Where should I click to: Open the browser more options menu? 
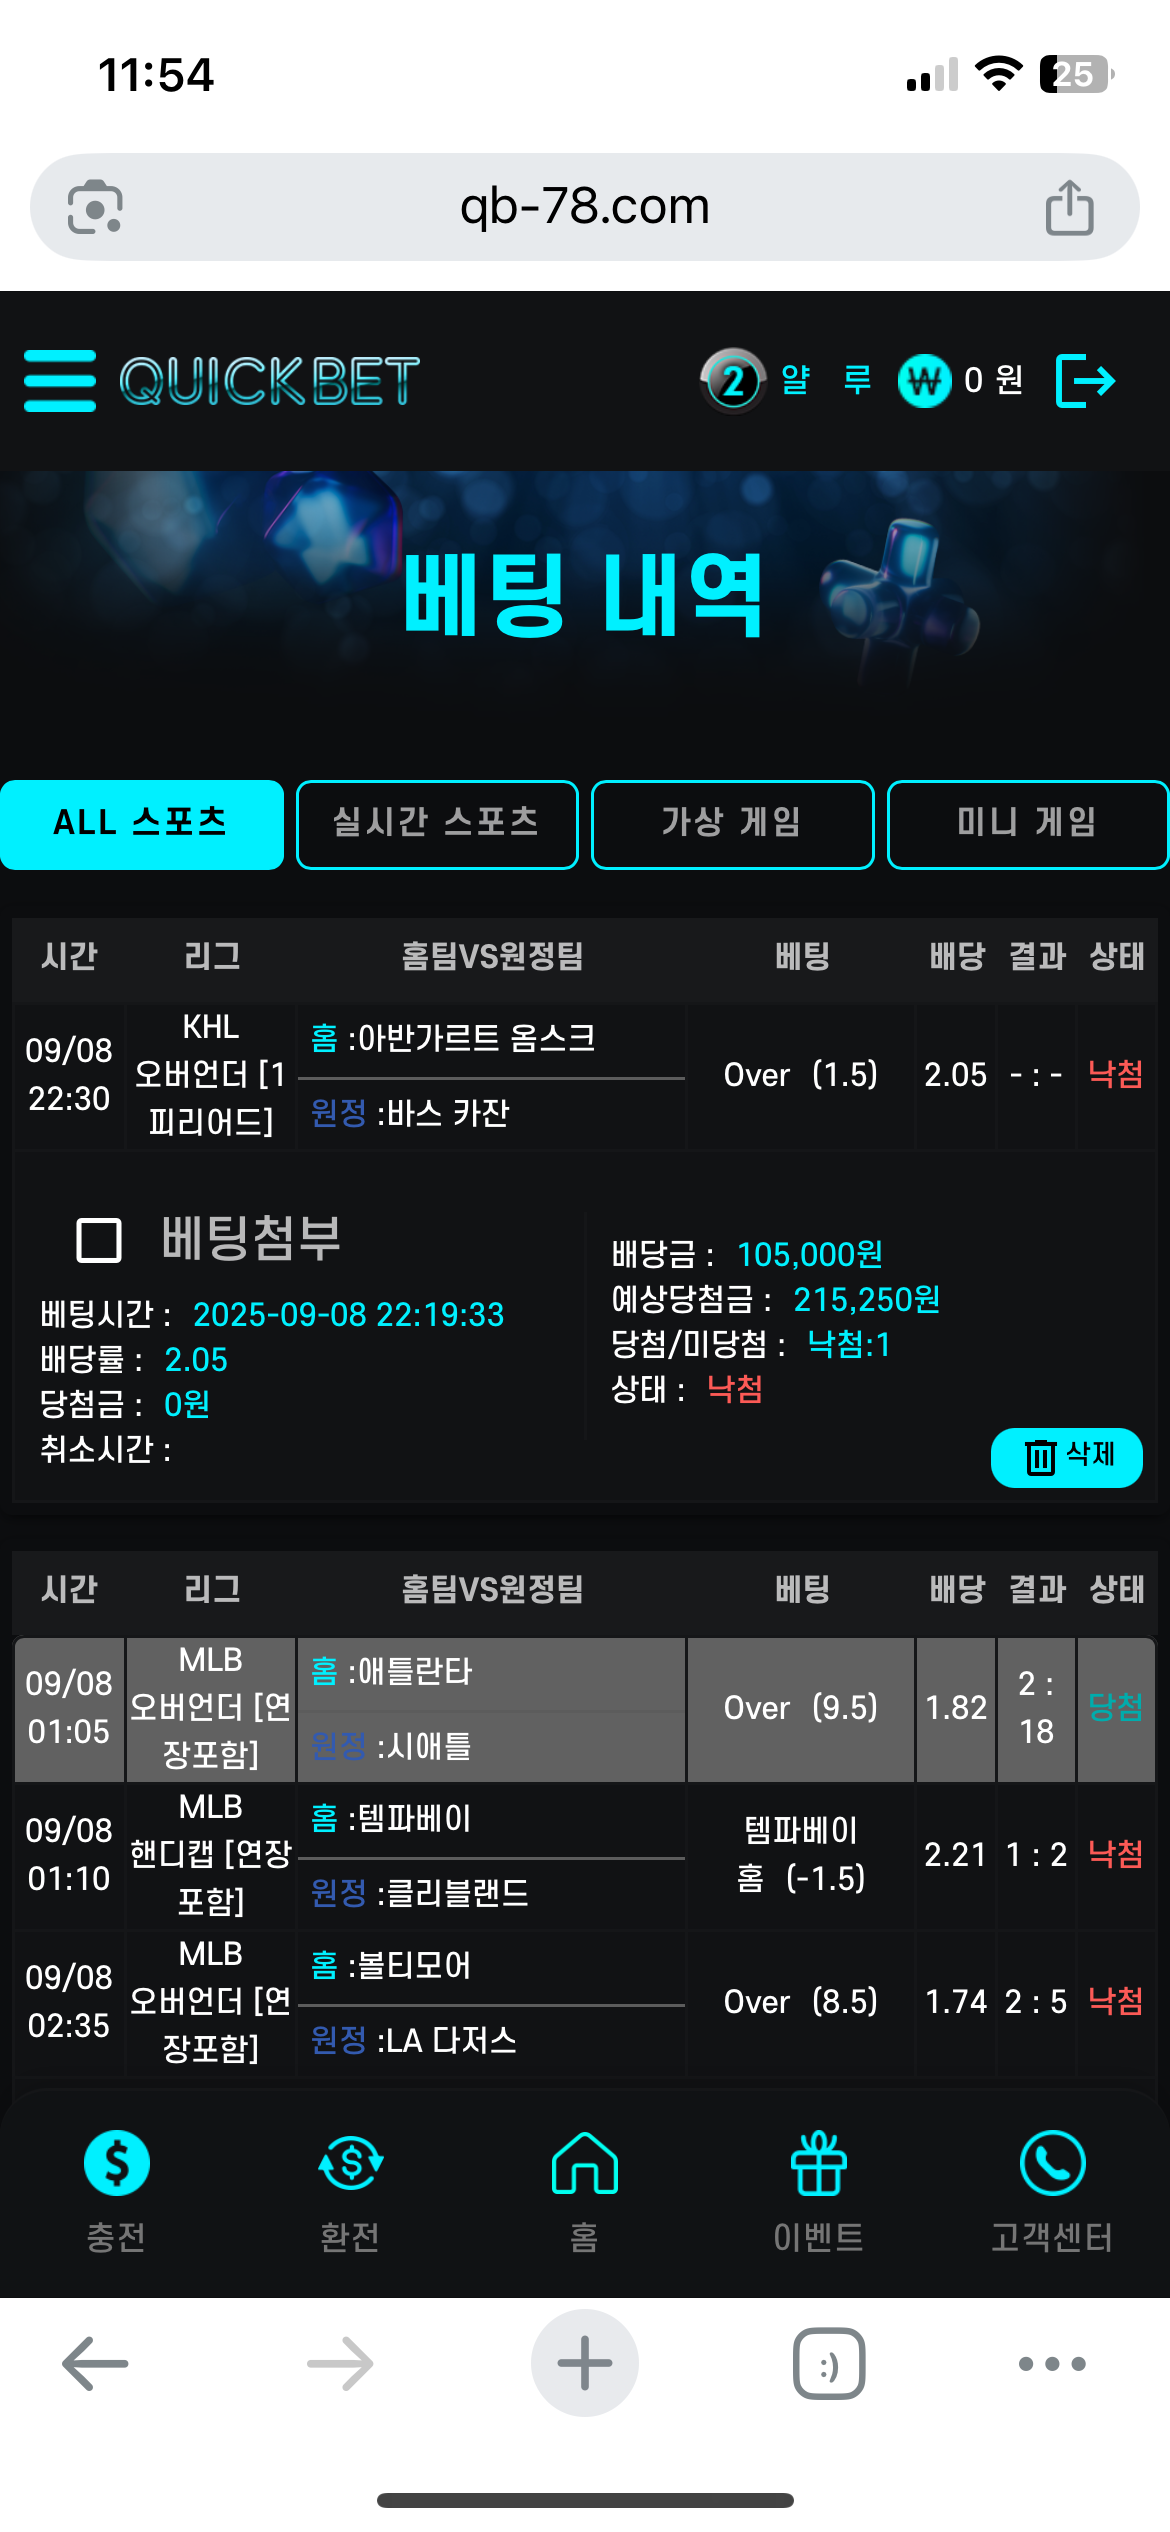(x=1051, y=2363)
